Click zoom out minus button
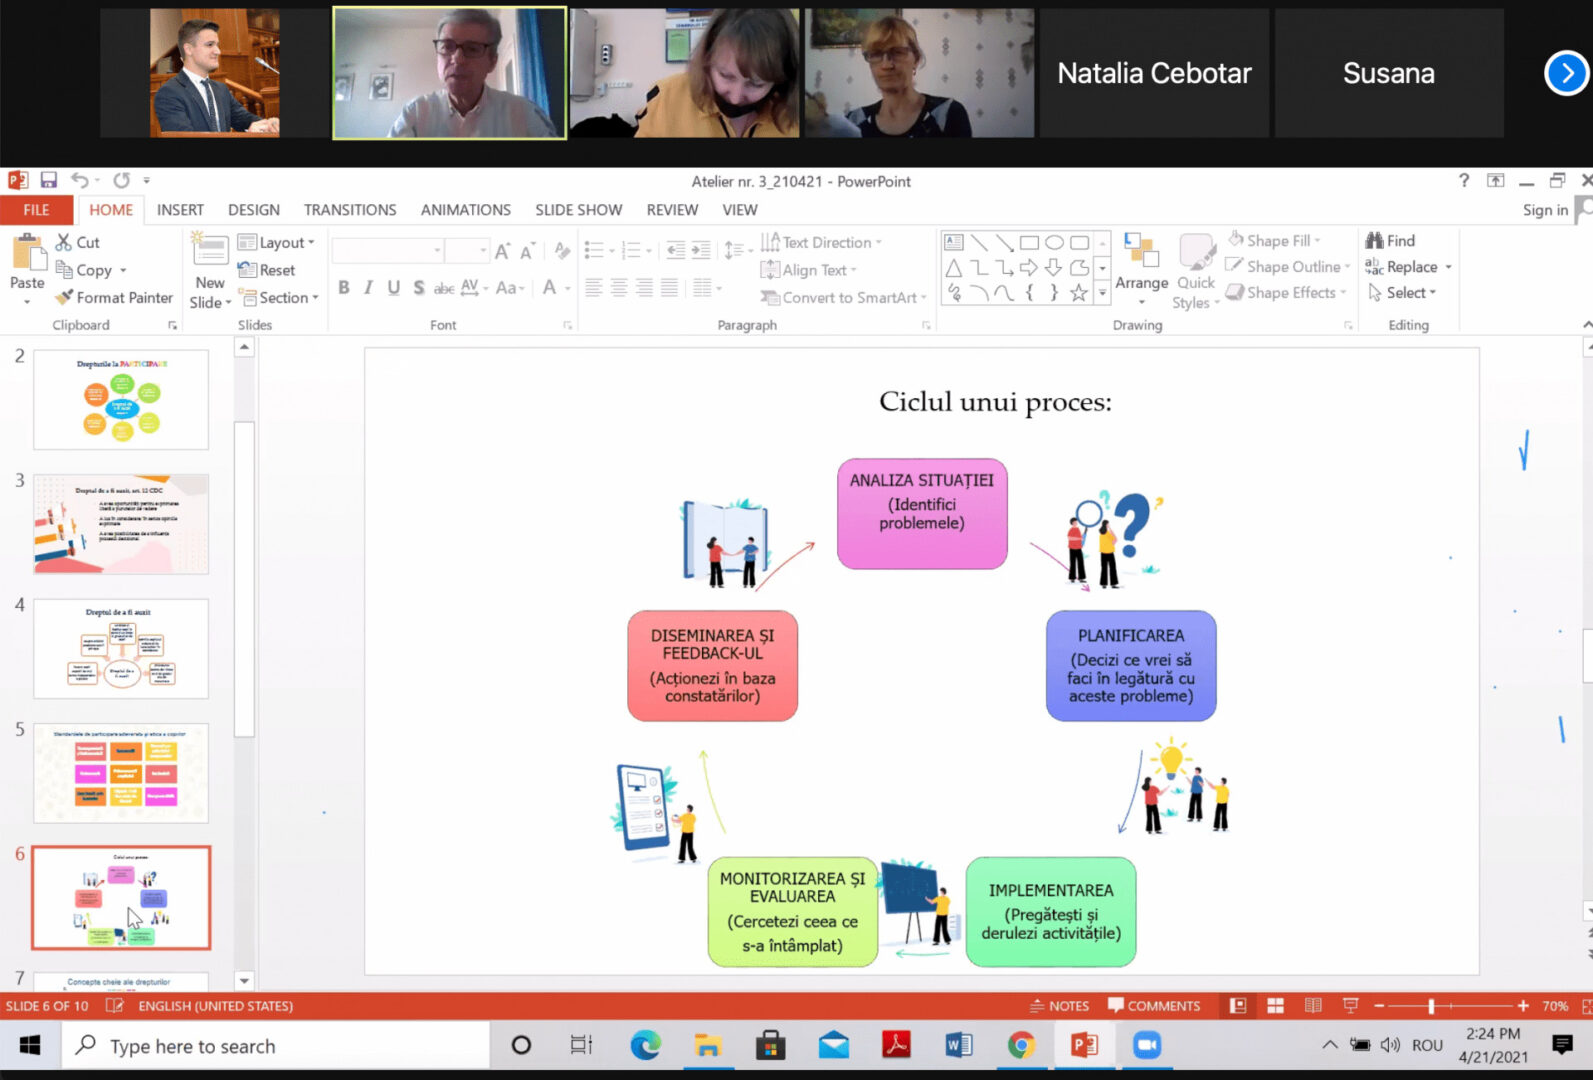Screen dimensions: 1593x1080 point(1380,1006)
